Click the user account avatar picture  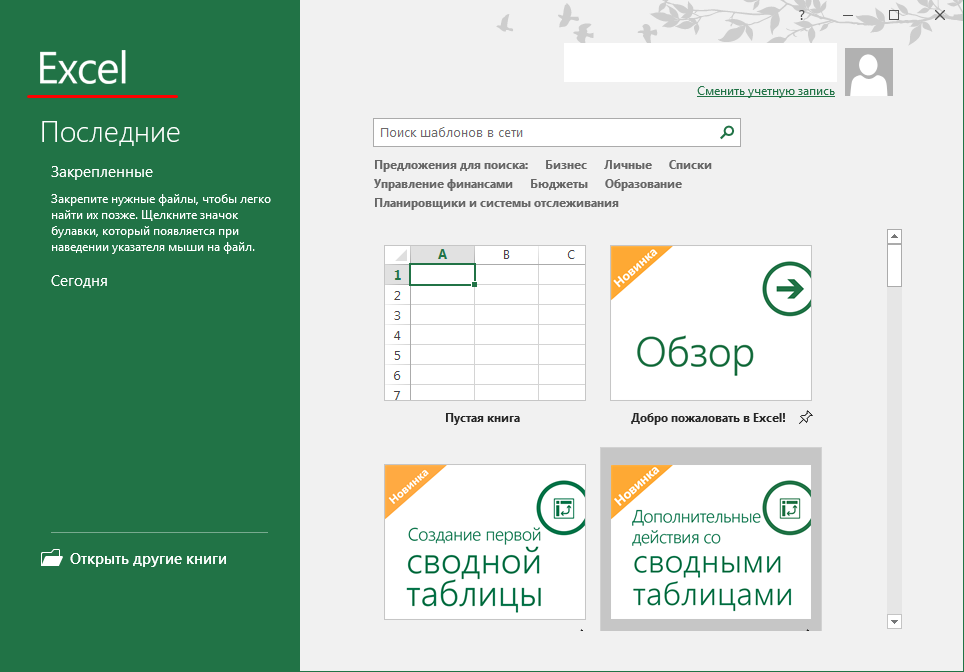869,72
